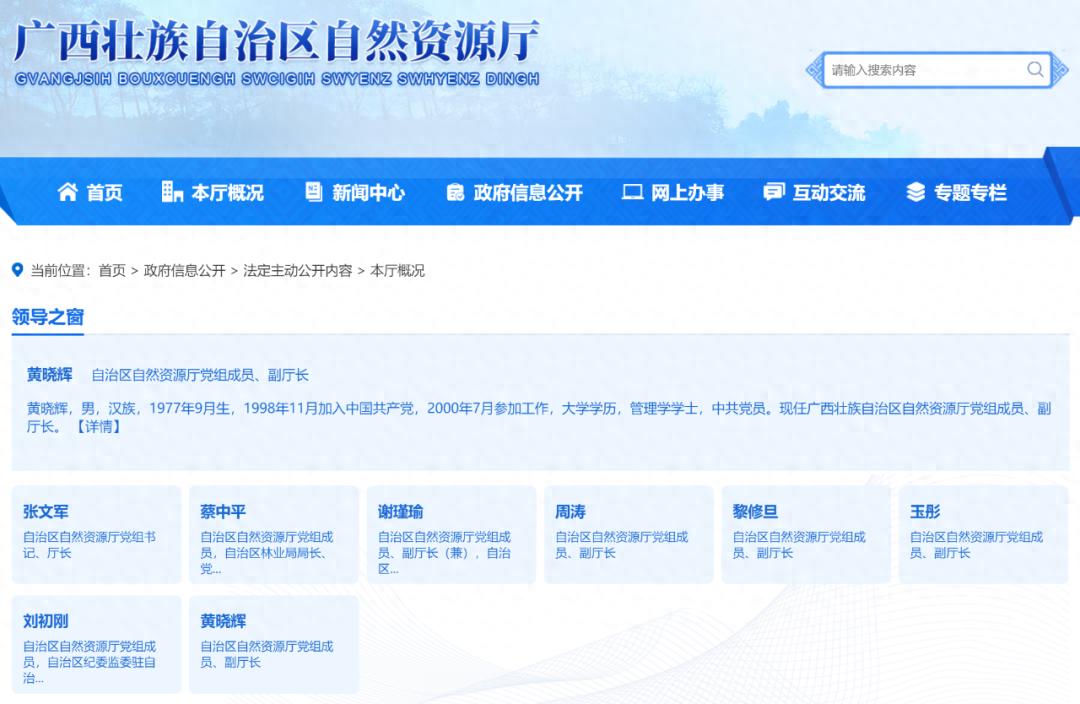
Task: Click the layers icon beside 专题专栏
Action: [x=915, y=192]
